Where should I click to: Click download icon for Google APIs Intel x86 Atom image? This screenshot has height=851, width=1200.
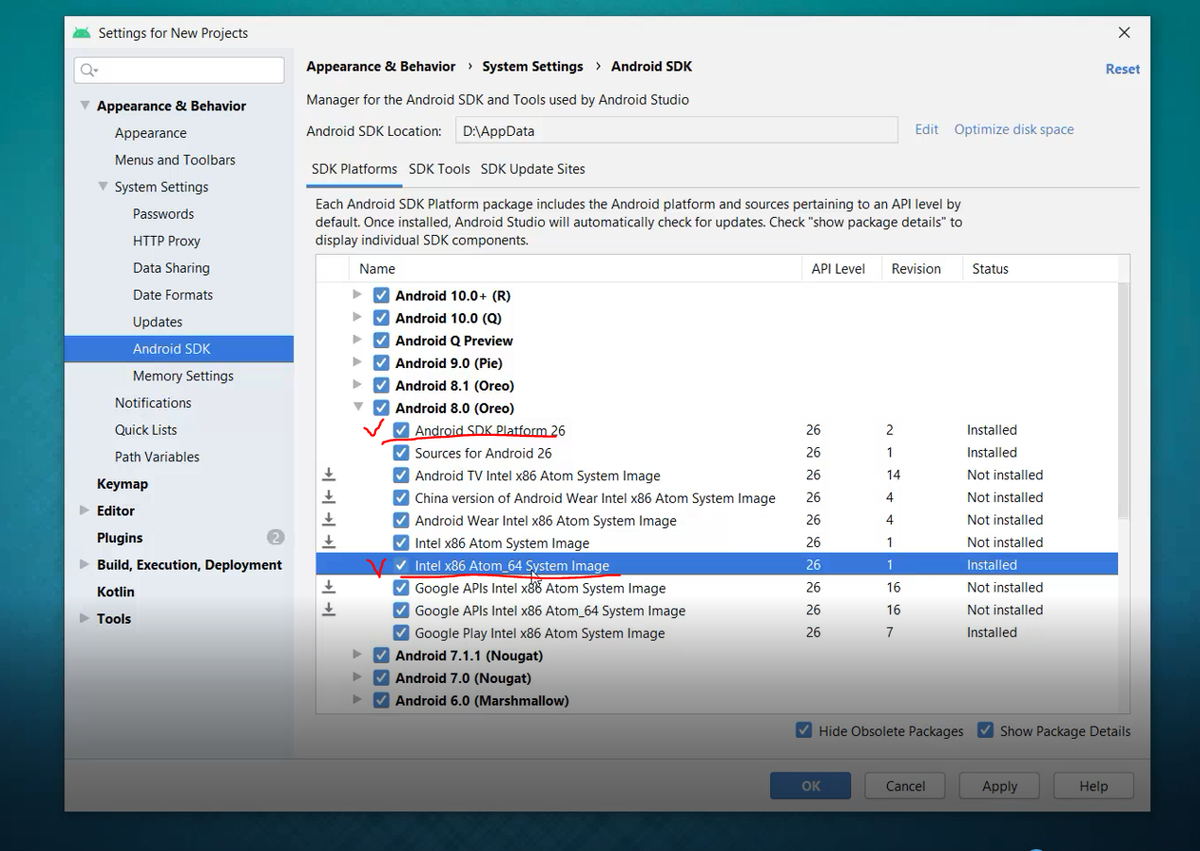[329, 588]
